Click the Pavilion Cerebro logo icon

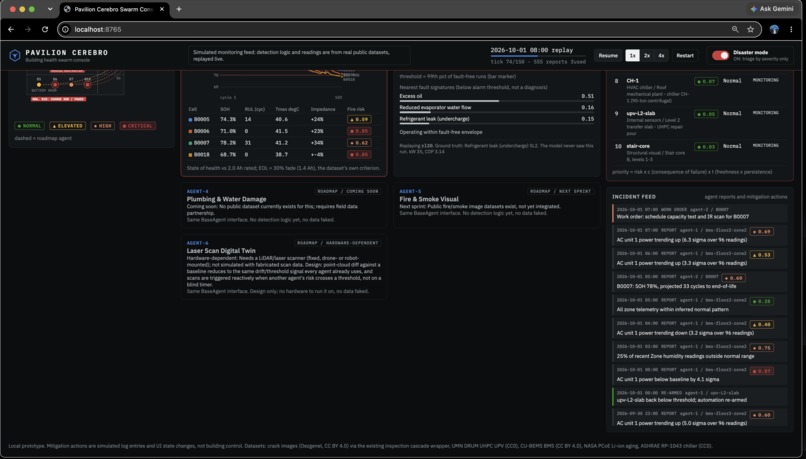coord(15,55)
